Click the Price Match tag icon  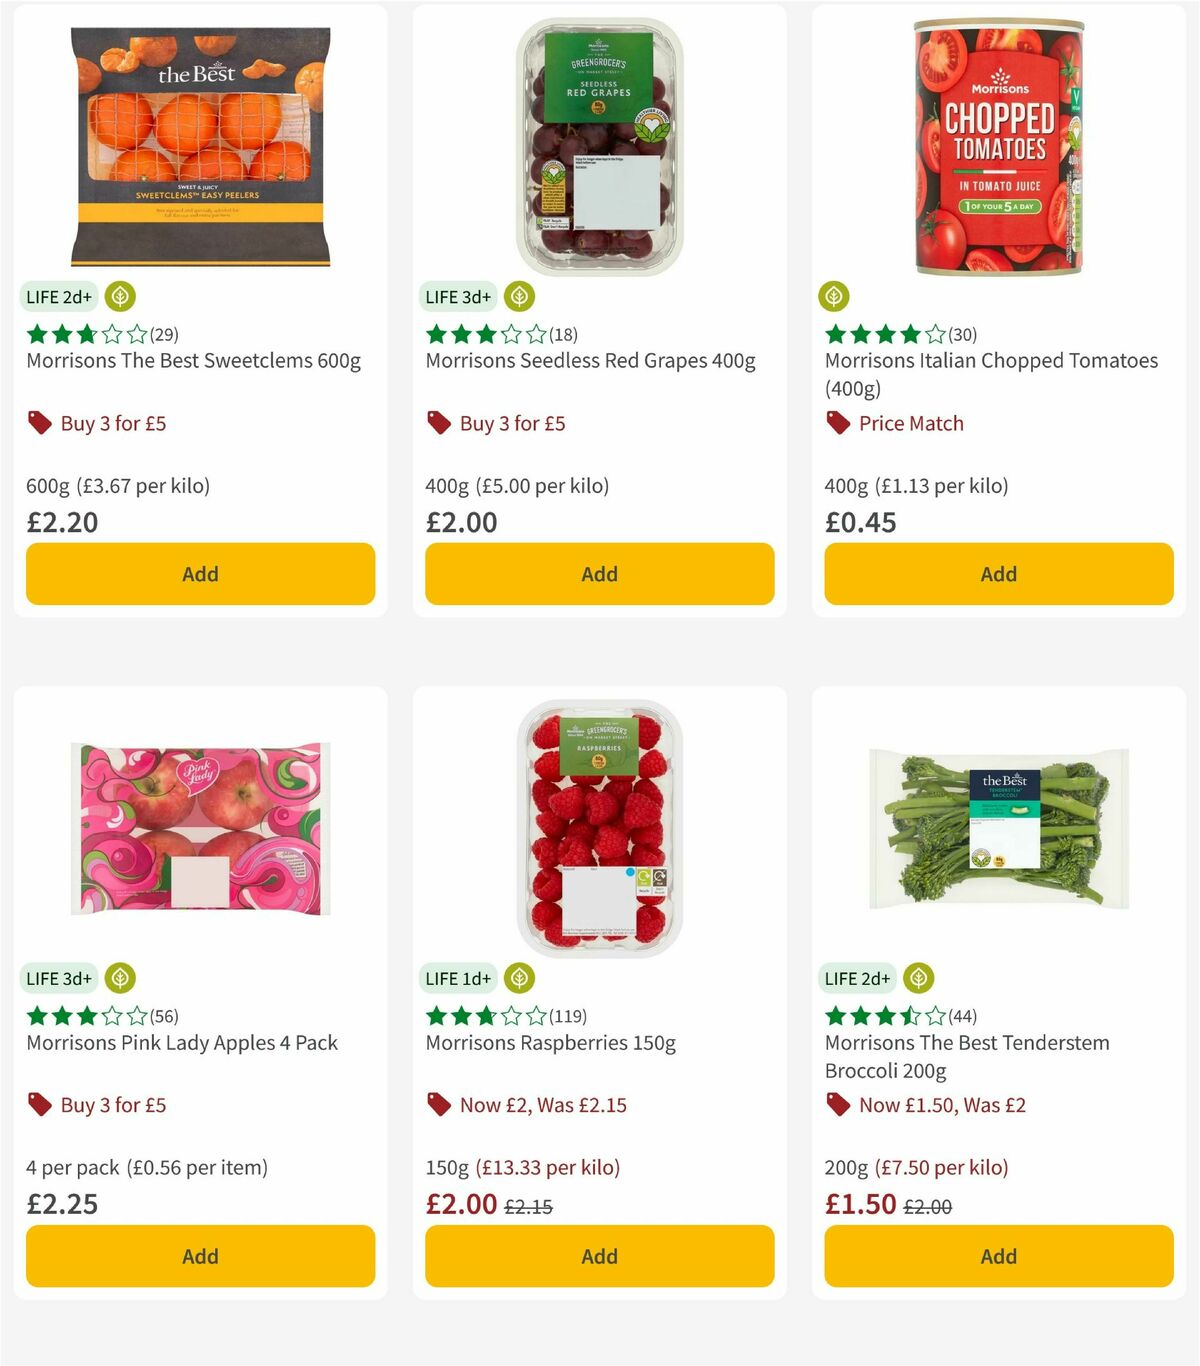(x=837, y=422)
